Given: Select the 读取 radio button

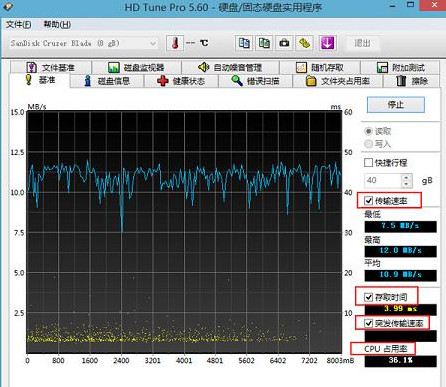Looking at the screenshot, I should (x=369, y=131).
